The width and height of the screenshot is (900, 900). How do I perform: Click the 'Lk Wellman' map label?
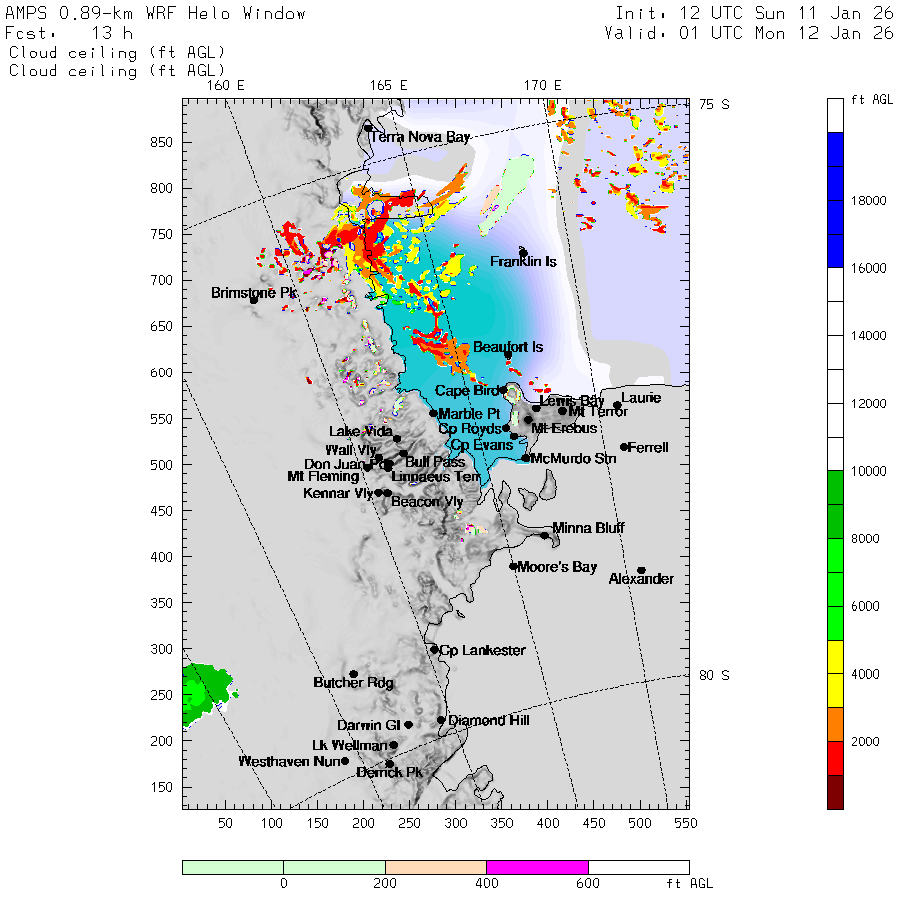(x=350, y=746)
